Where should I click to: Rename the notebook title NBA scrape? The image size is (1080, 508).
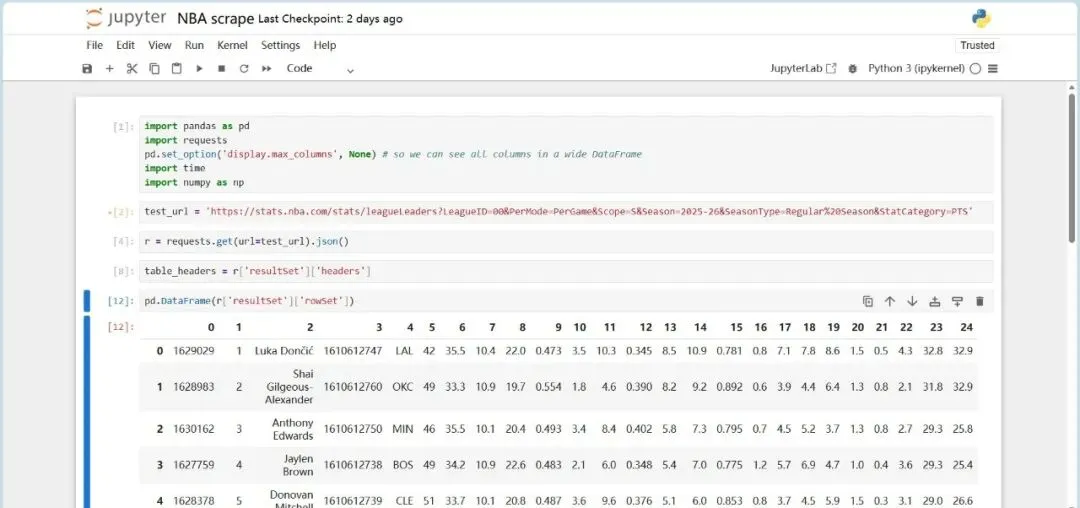(216, 19)
